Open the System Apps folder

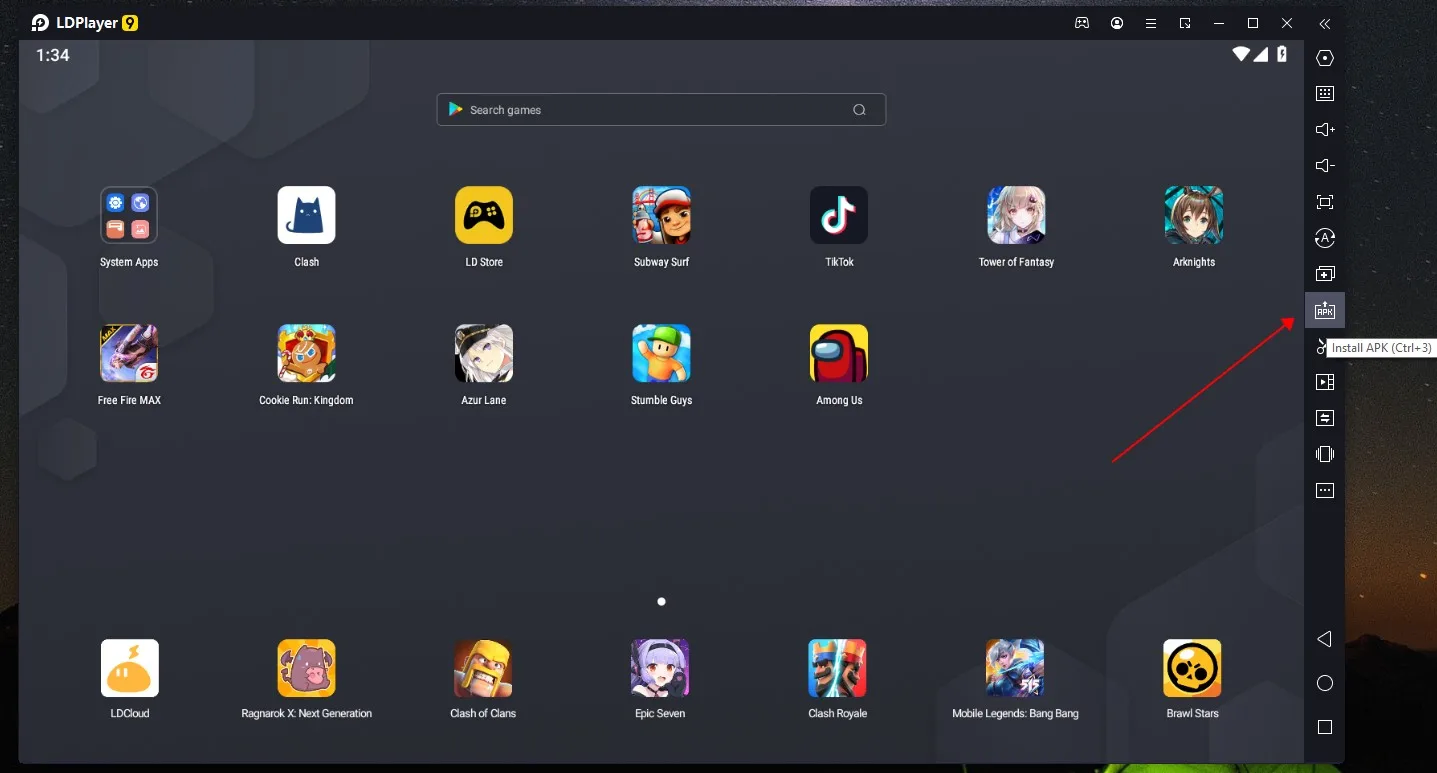click(129, 215)
